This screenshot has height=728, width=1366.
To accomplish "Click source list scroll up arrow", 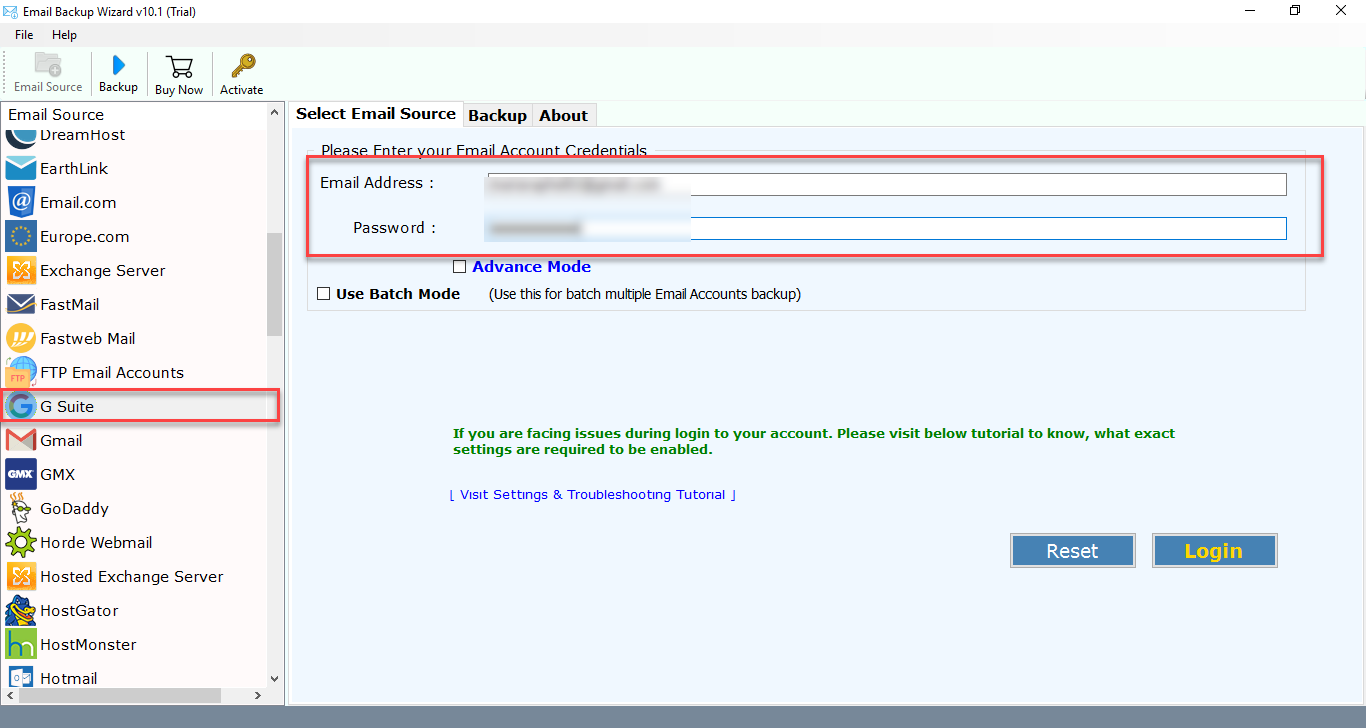I will tap(275, 113).
